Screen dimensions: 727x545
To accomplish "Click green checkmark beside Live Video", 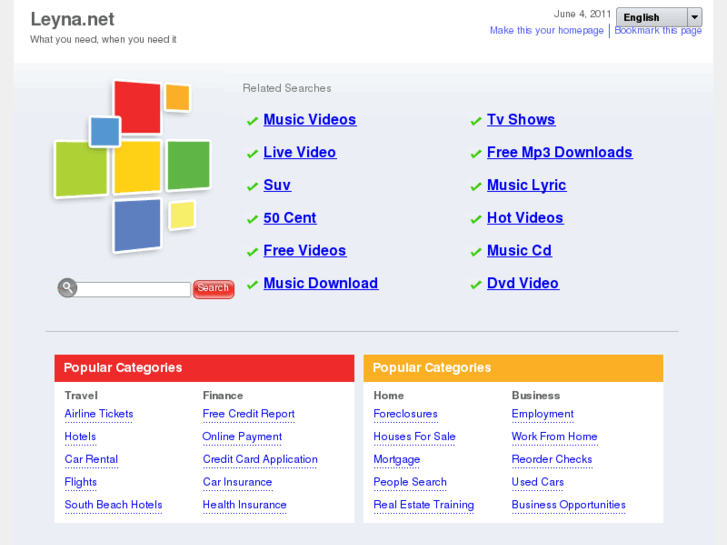I will (x=252, y=154).
